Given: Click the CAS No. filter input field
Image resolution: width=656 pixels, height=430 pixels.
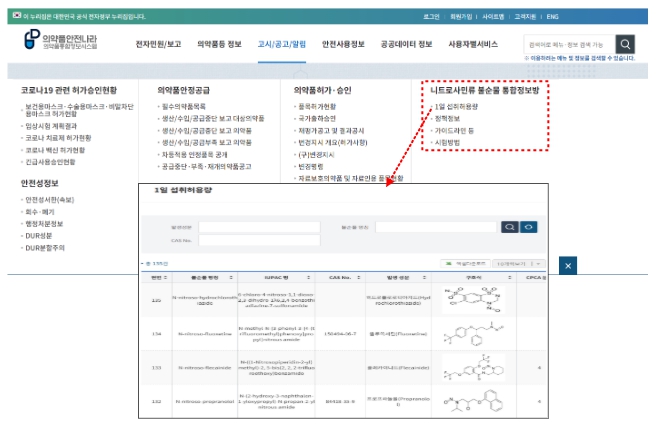Looking at the screenshot, I should (x=259, y=240).
